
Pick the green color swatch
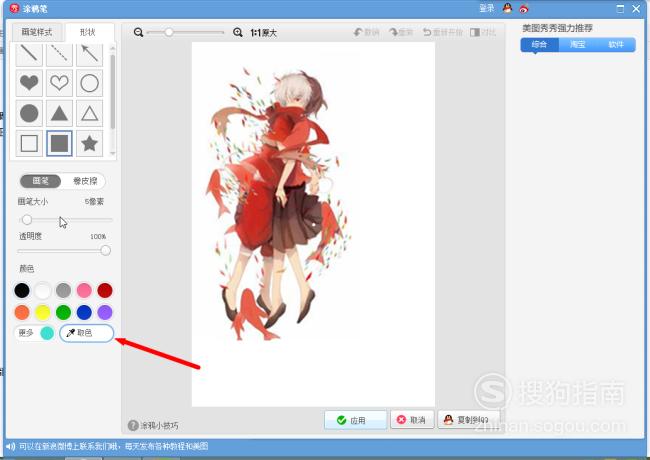click(63, 312)
